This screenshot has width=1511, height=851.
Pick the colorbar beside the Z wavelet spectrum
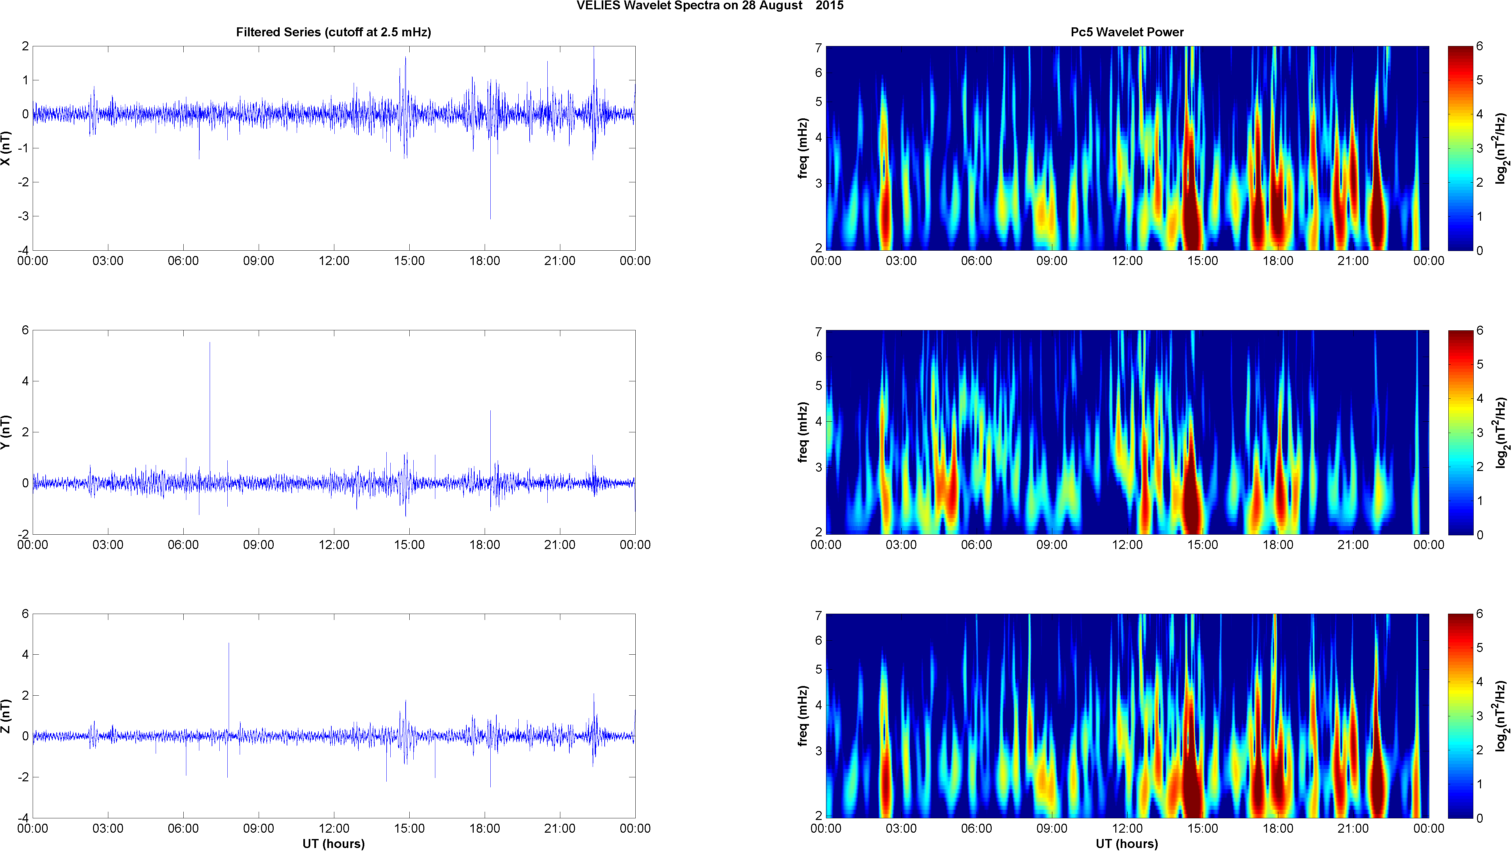click(x=1460, y=716)
